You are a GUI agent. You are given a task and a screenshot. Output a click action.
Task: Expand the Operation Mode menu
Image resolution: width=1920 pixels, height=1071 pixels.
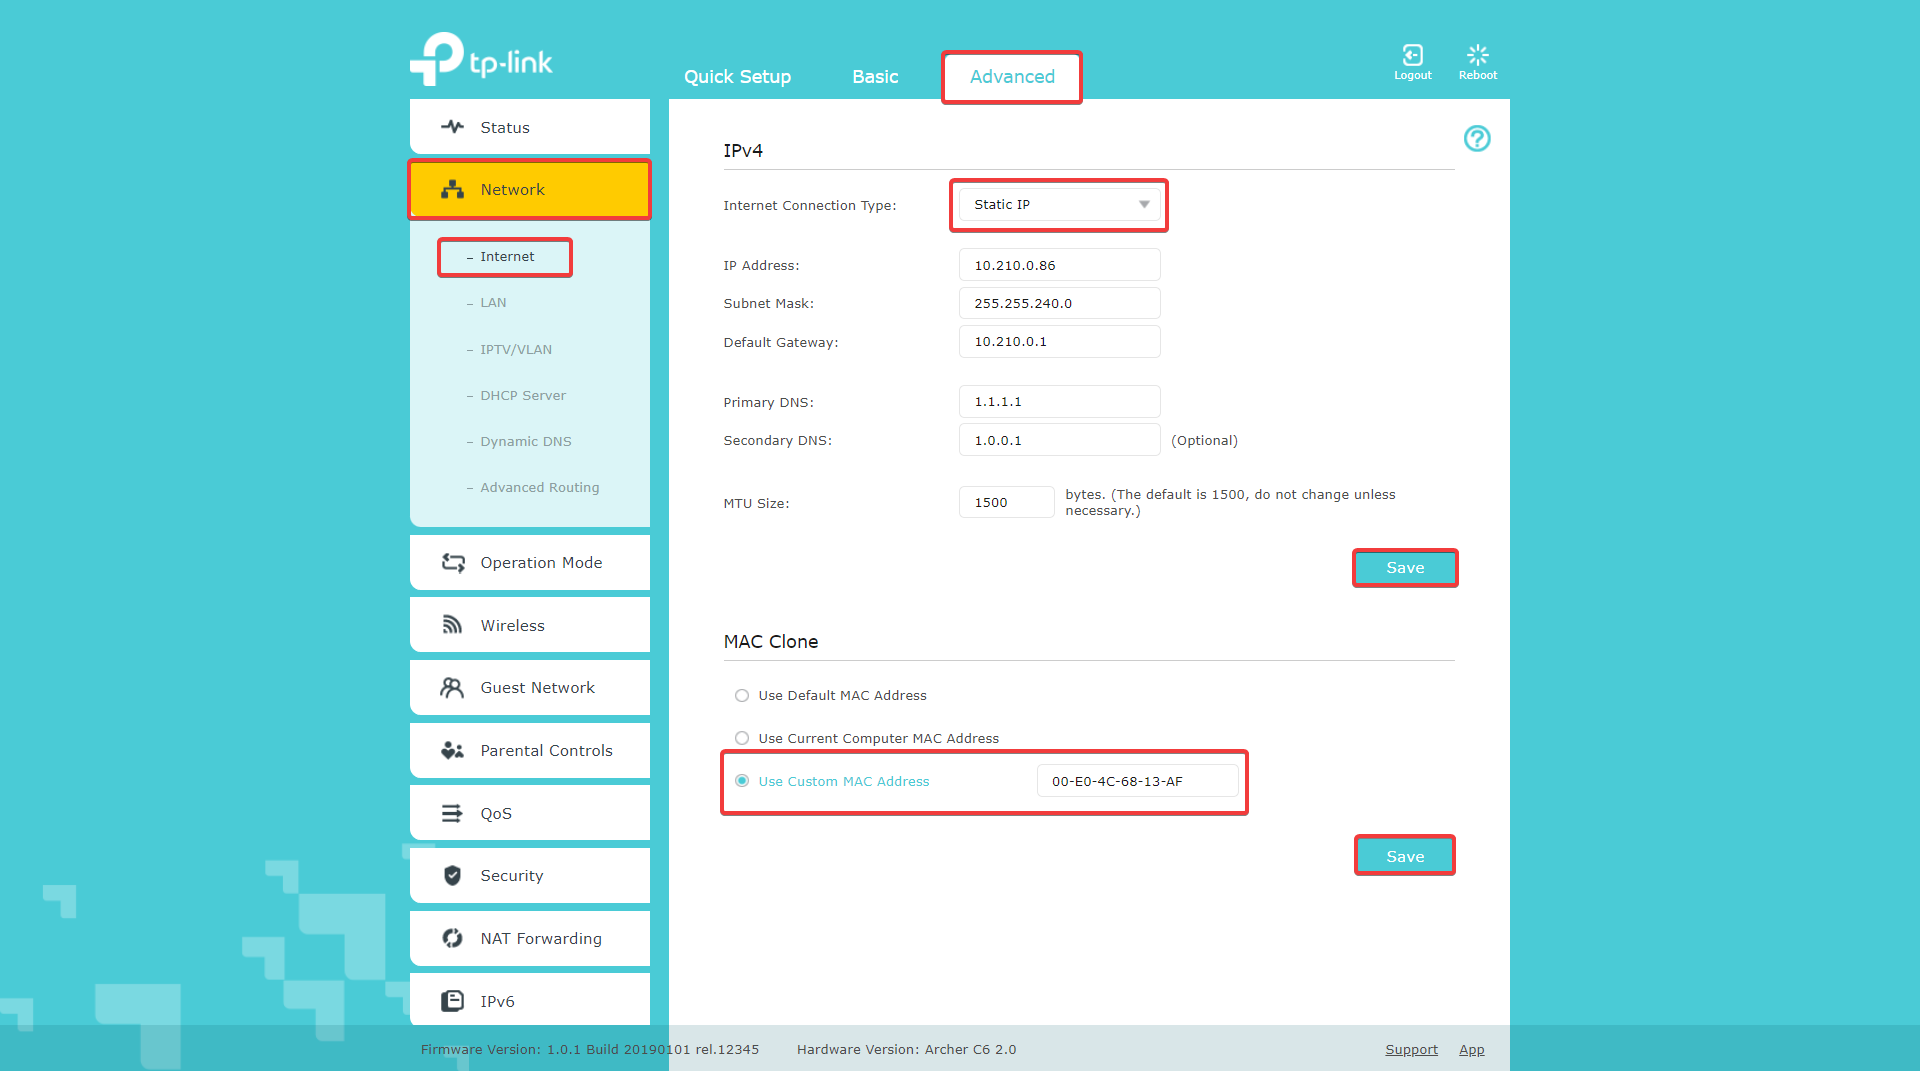coord(529,563)
